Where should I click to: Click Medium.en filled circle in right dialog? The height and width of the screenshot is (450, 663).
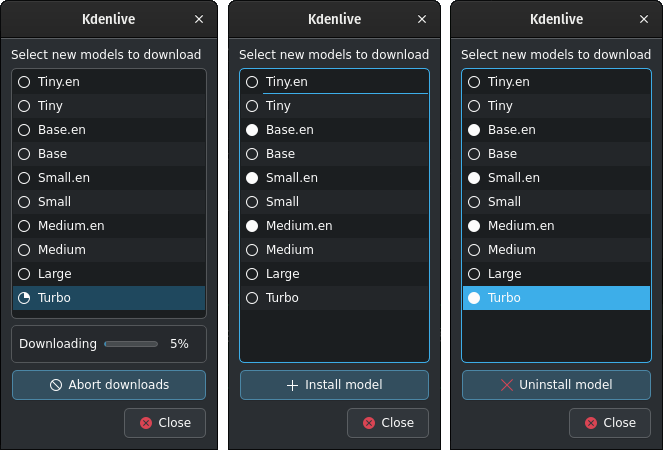click(474, 226)
